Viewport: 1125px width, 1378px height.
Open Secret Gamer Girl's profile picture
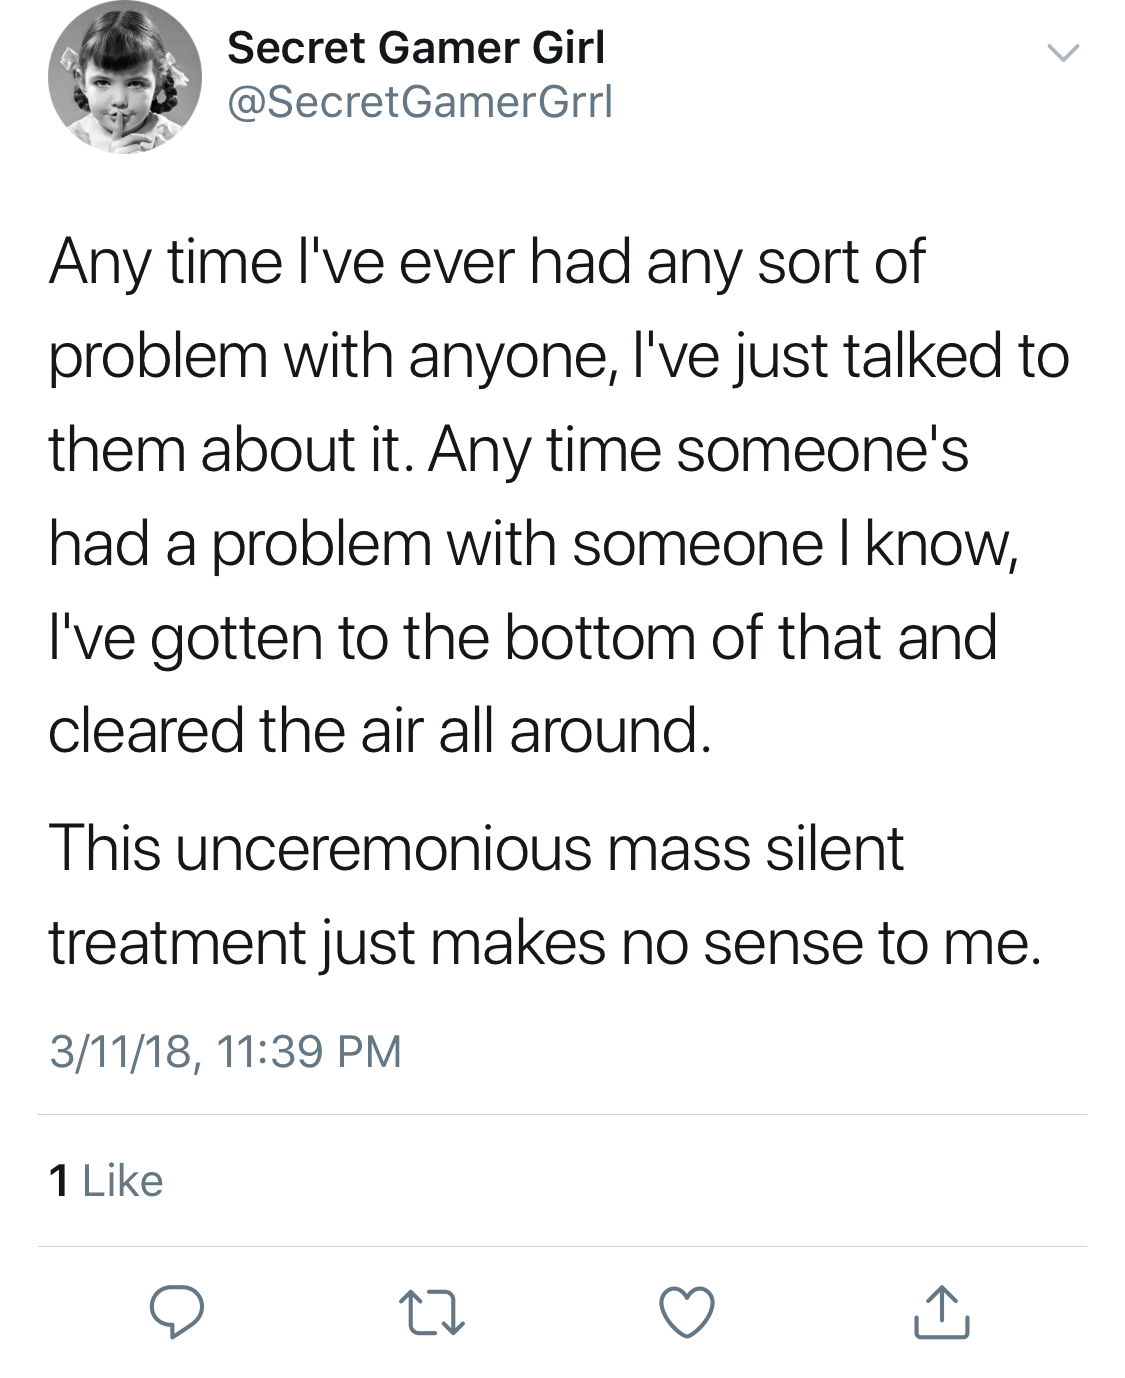click(x=125, y=77)
